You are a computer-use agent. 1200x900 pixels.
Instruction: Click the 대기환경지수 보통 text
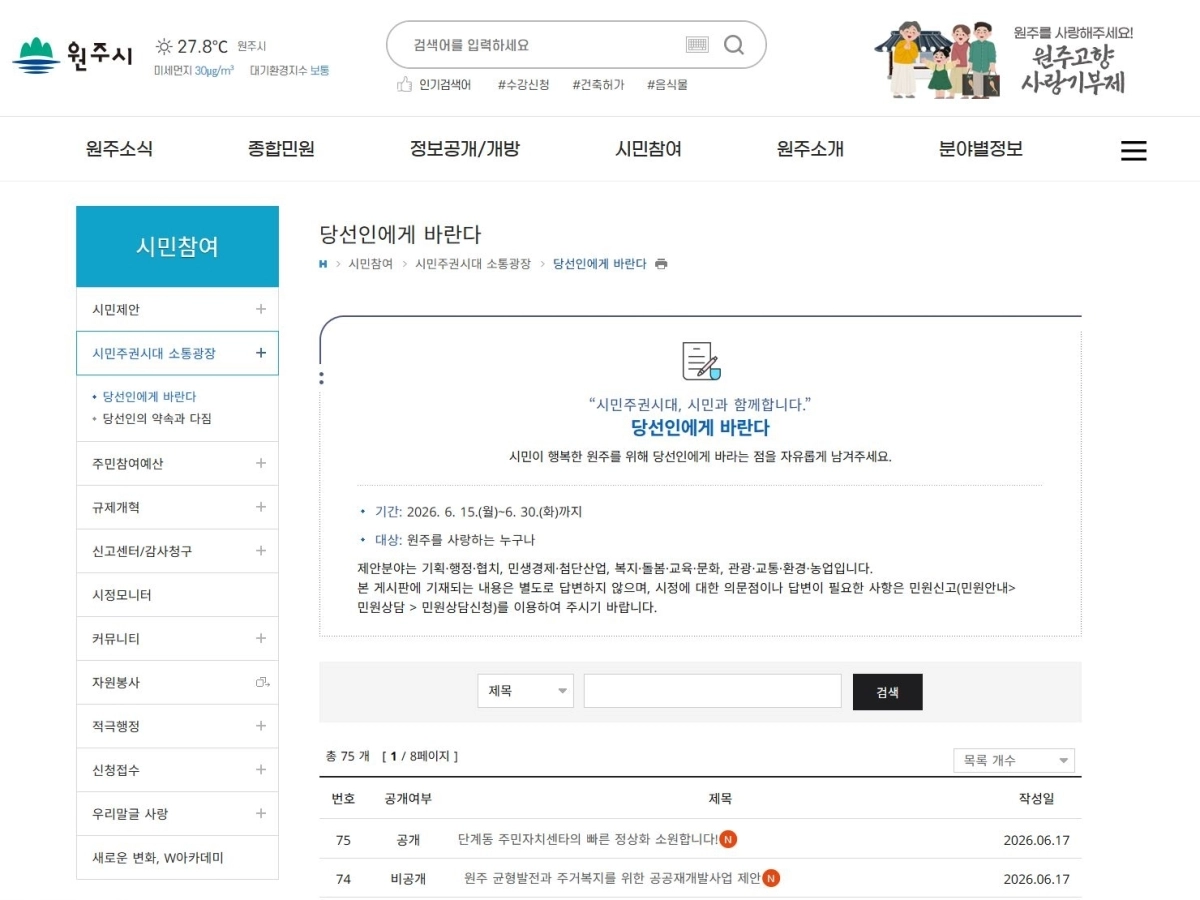point(290,71)
